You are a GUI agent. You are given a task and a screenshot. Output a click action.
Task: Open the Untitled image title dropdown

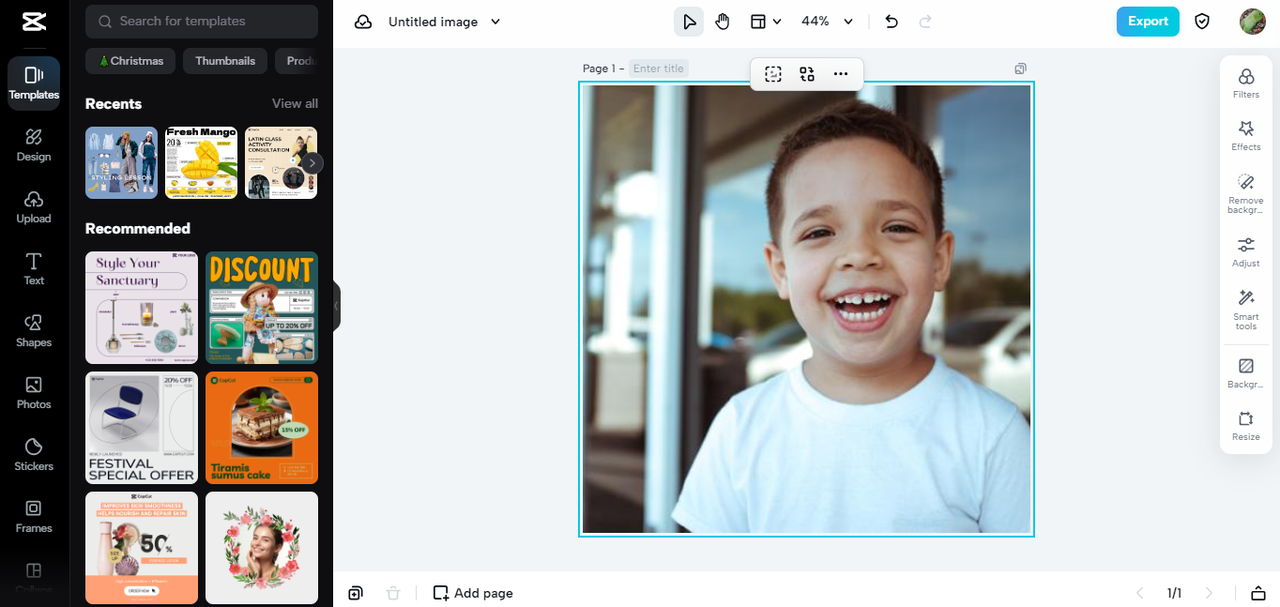coord(445,22)
